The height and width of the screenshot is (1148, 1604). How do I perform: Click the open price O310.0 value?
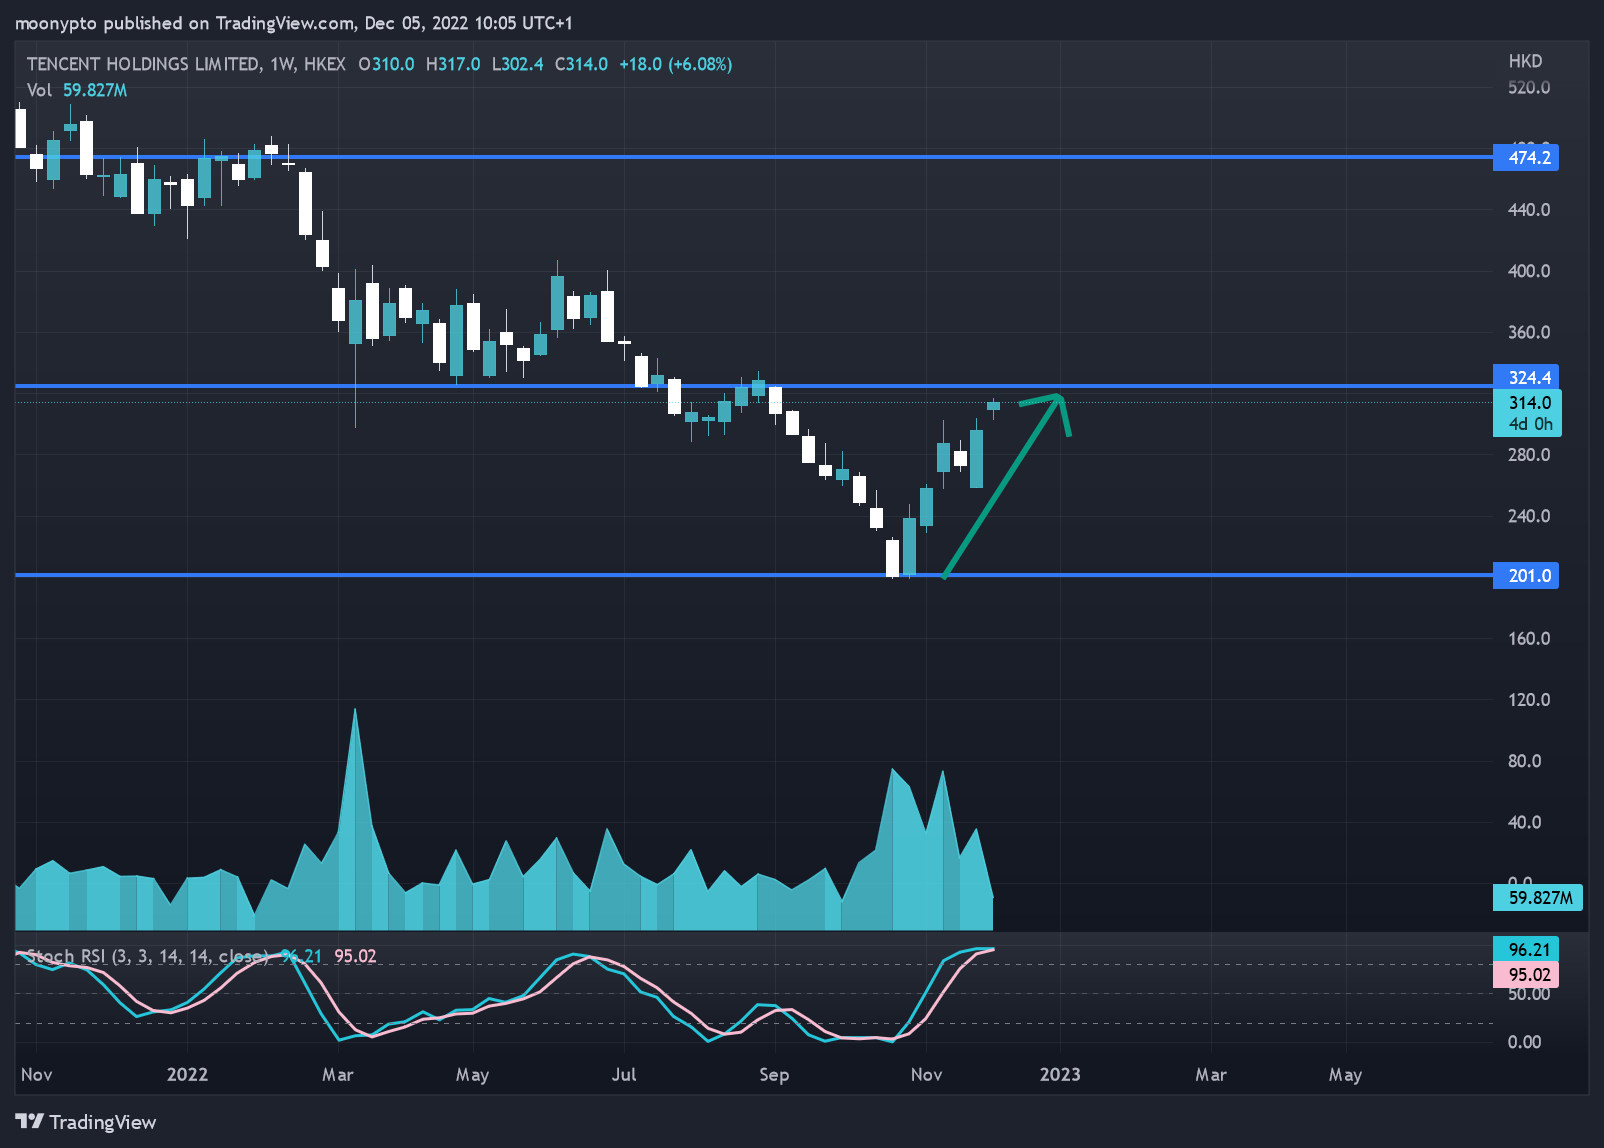(x=386, y=64)
